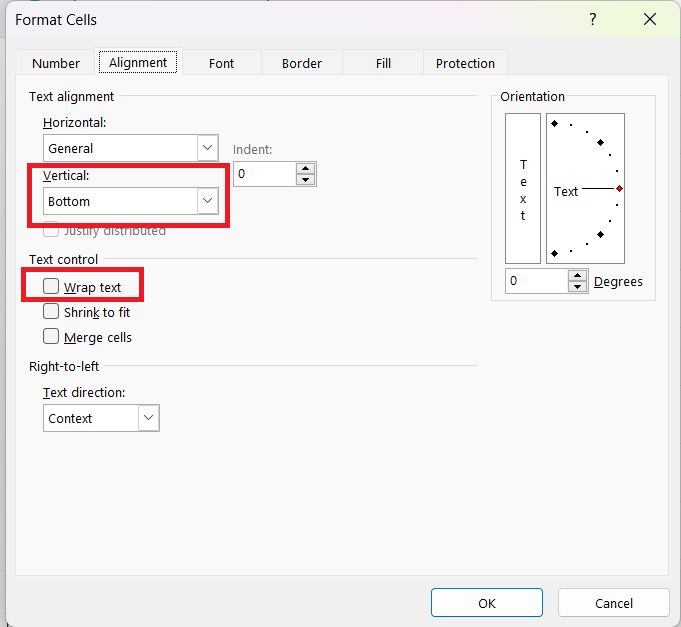Click the Degrees input field

pos(537,281)
